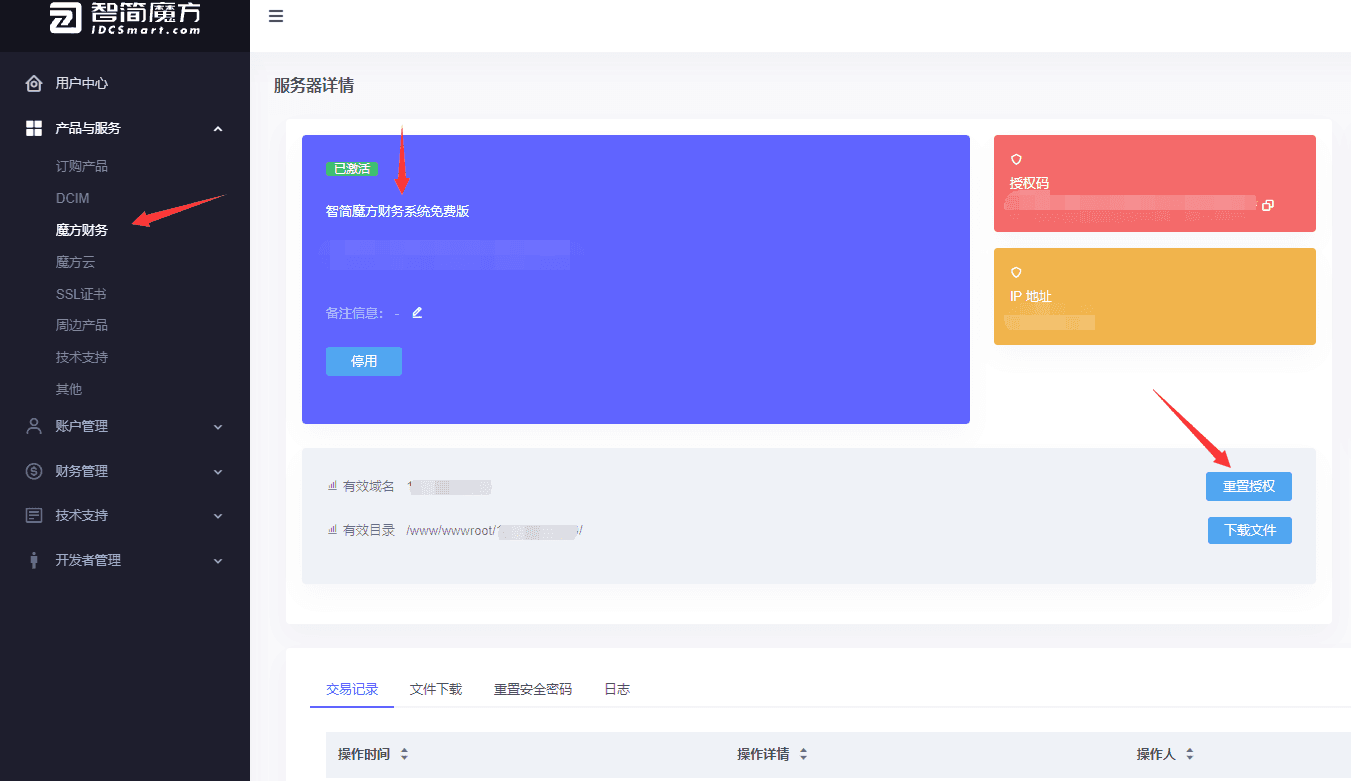This screenshot has width=1351, height=781.
Task: Click the IP 地址 label
Action: coord(1031,297)
